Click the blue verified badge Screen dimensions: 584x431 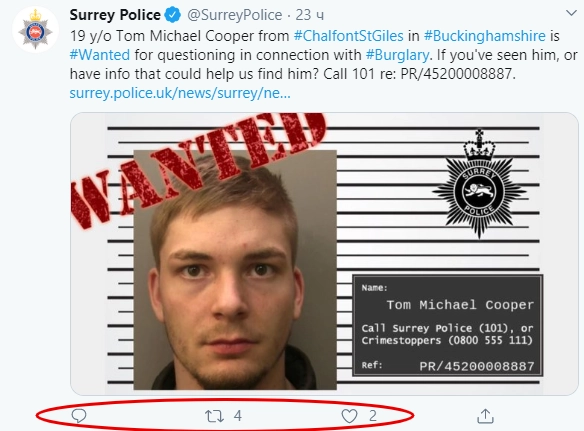pos(173,15)
